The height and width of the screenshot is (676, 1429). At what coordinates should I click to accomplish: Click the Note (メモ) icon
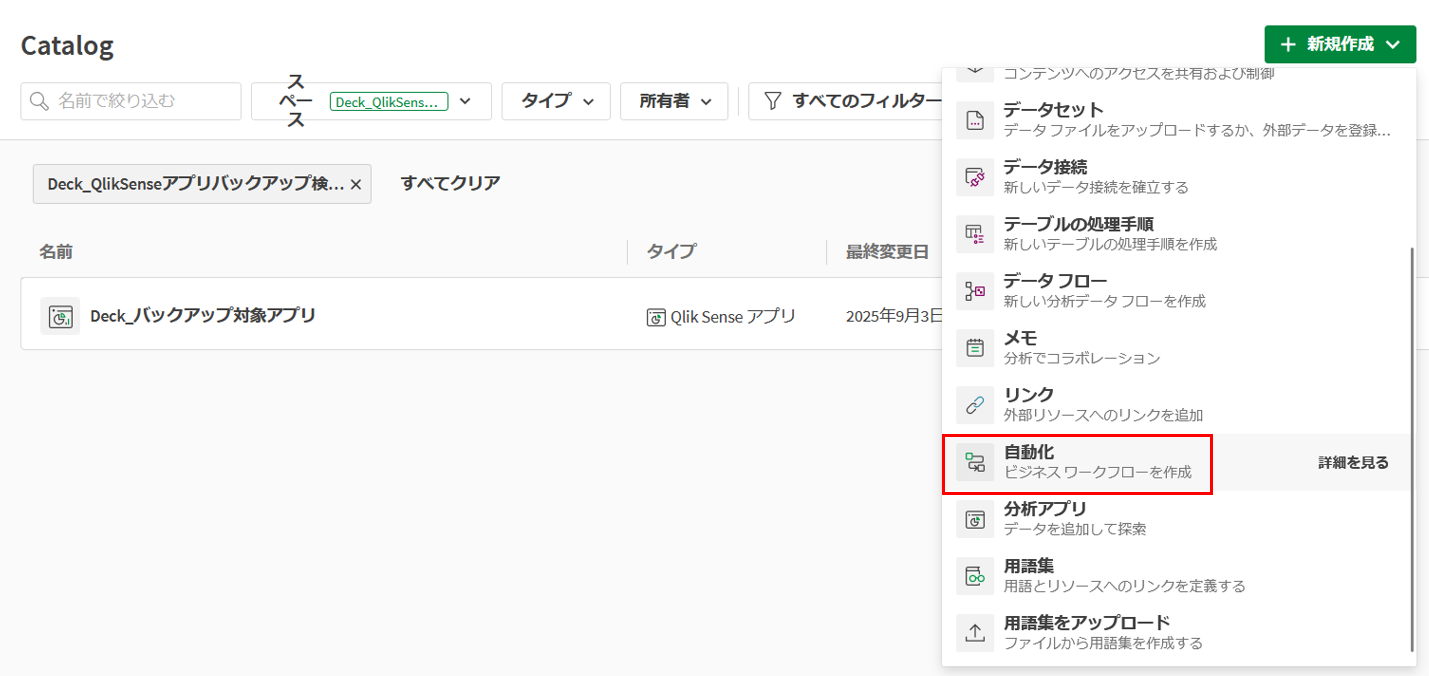coord(975,348)
